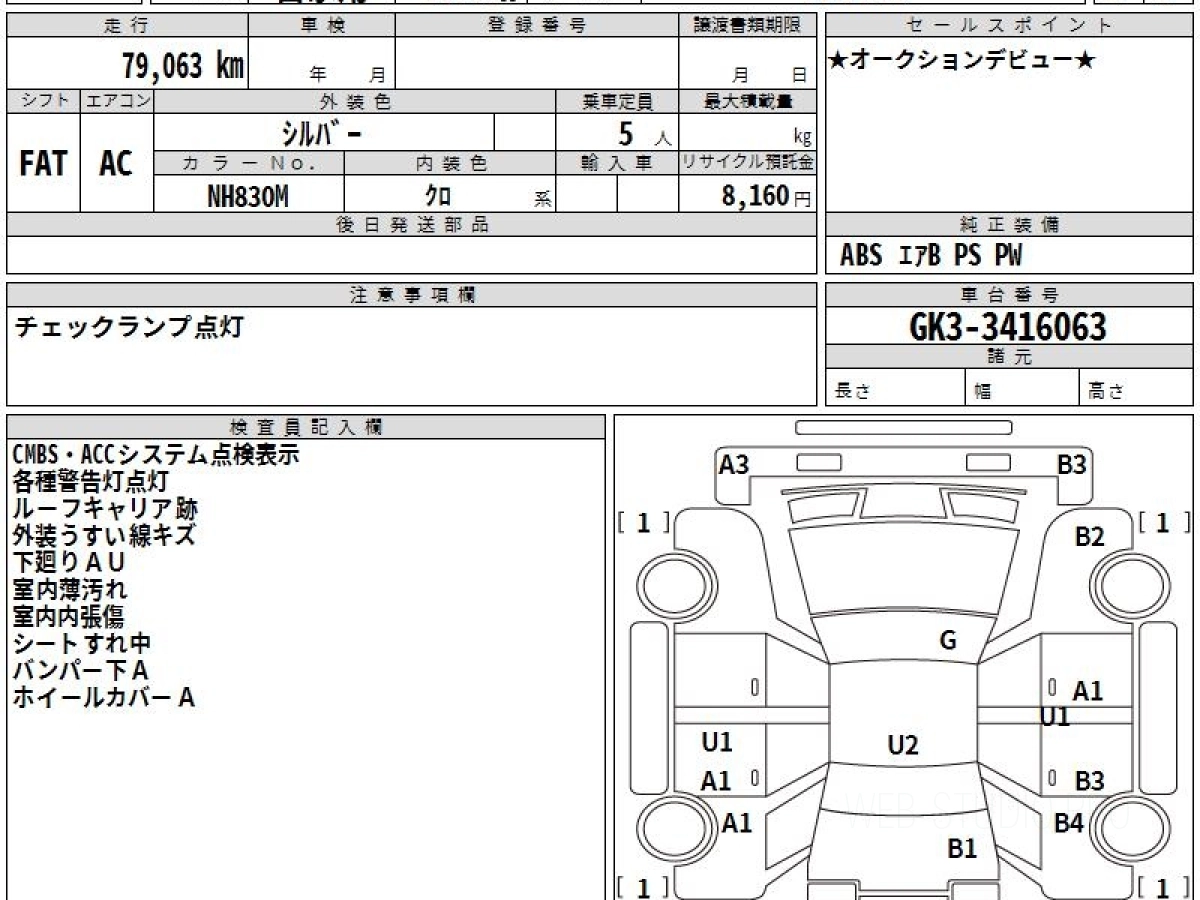Viewport: 1200px width, 900px height.
Task: Click the チェックランプ点灯 caution note
Action: (x=128, y=326)
